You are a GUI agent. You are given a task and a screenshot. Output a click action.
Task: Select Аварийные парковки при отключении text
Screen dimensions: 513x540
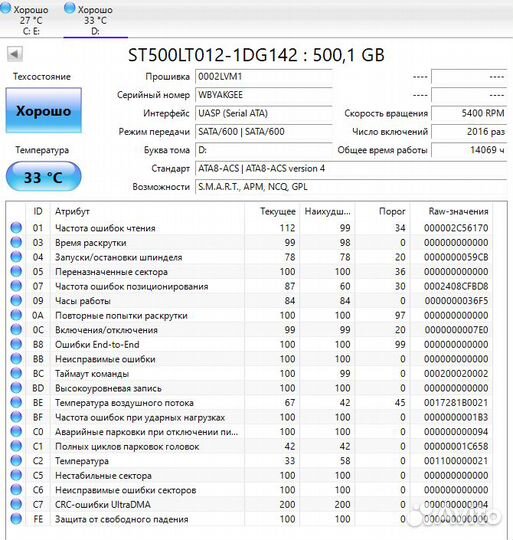(146, 432)
